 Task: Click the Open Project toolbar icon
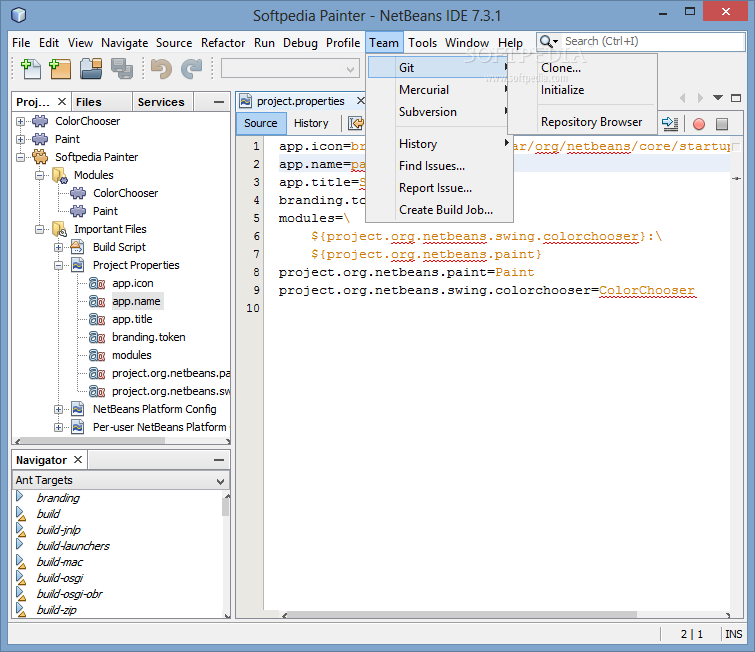click(x=91, y=68)
